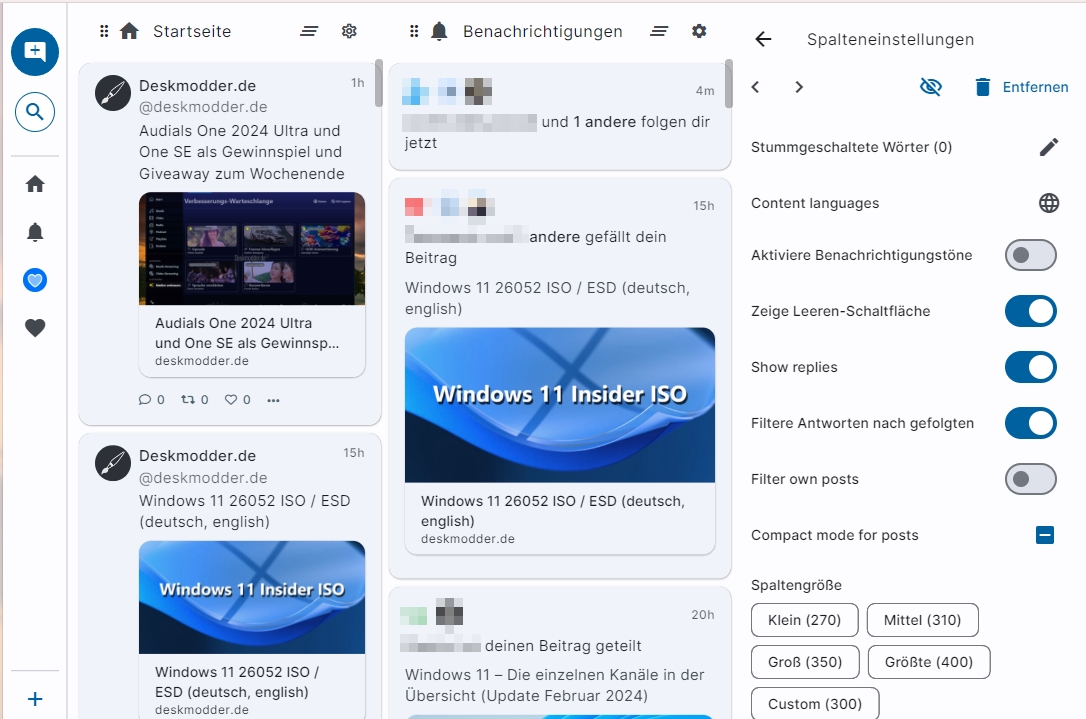Enable the Filter own posts switch
Image resolution: width=1086 pixels, height=719 pixels.
point(1031,479)
